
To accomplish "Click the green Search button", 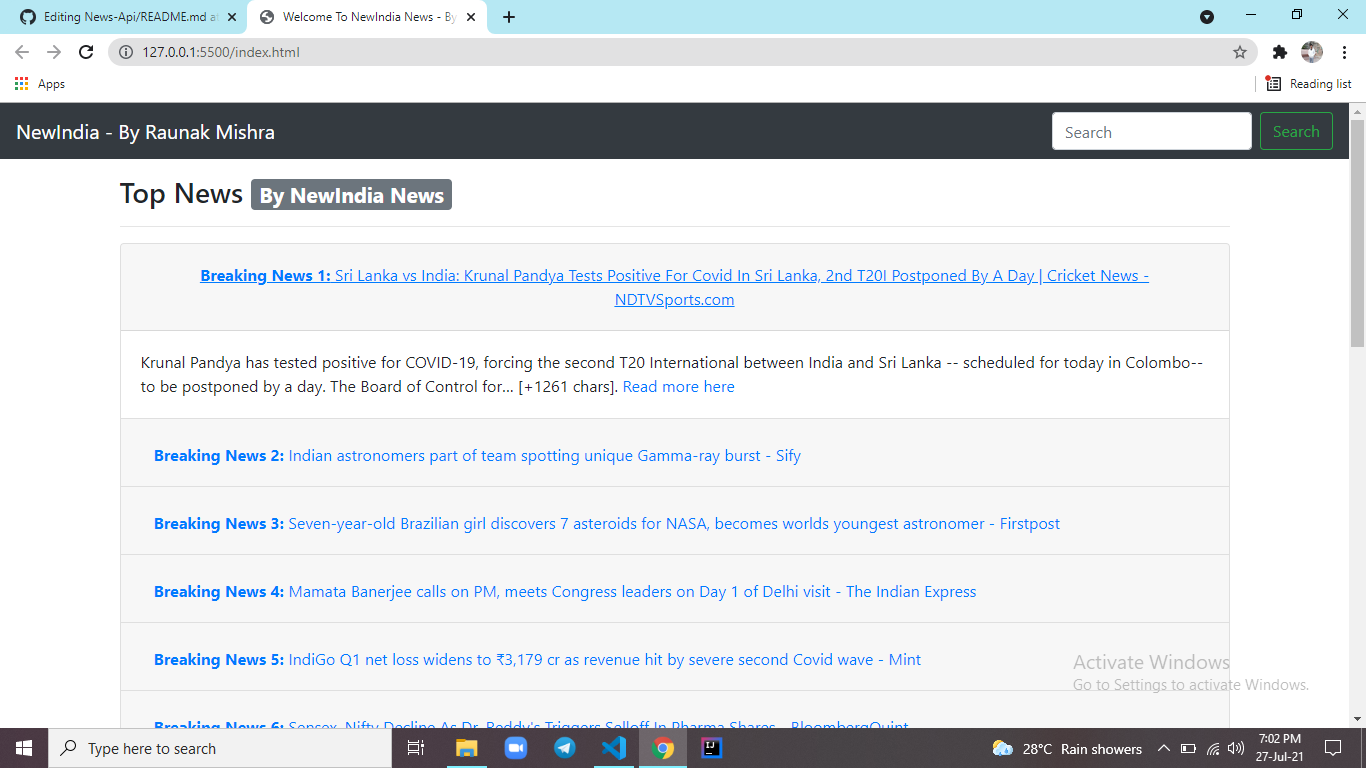I will tap(1296, 131).
